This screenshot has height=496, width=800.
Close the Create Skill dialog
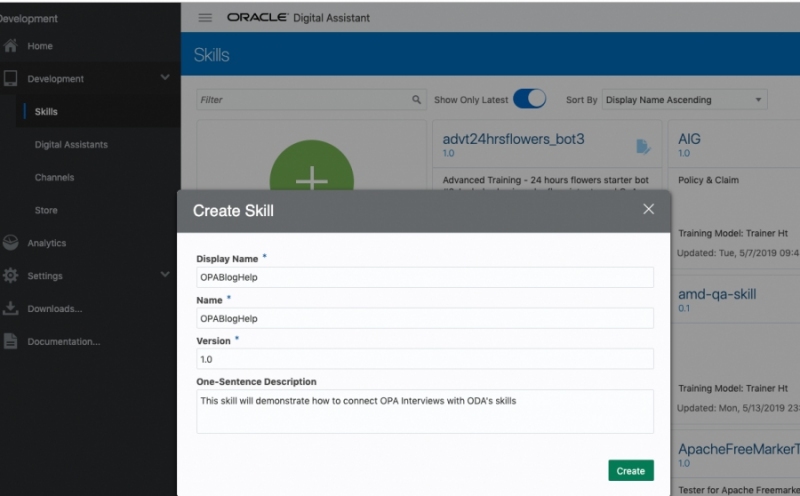tap(648, 209)
